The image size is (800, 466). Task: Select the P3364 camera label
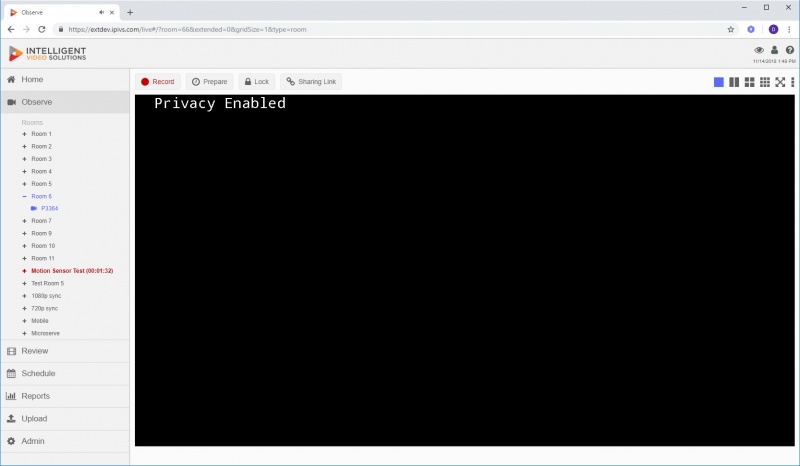pos(49,208)
